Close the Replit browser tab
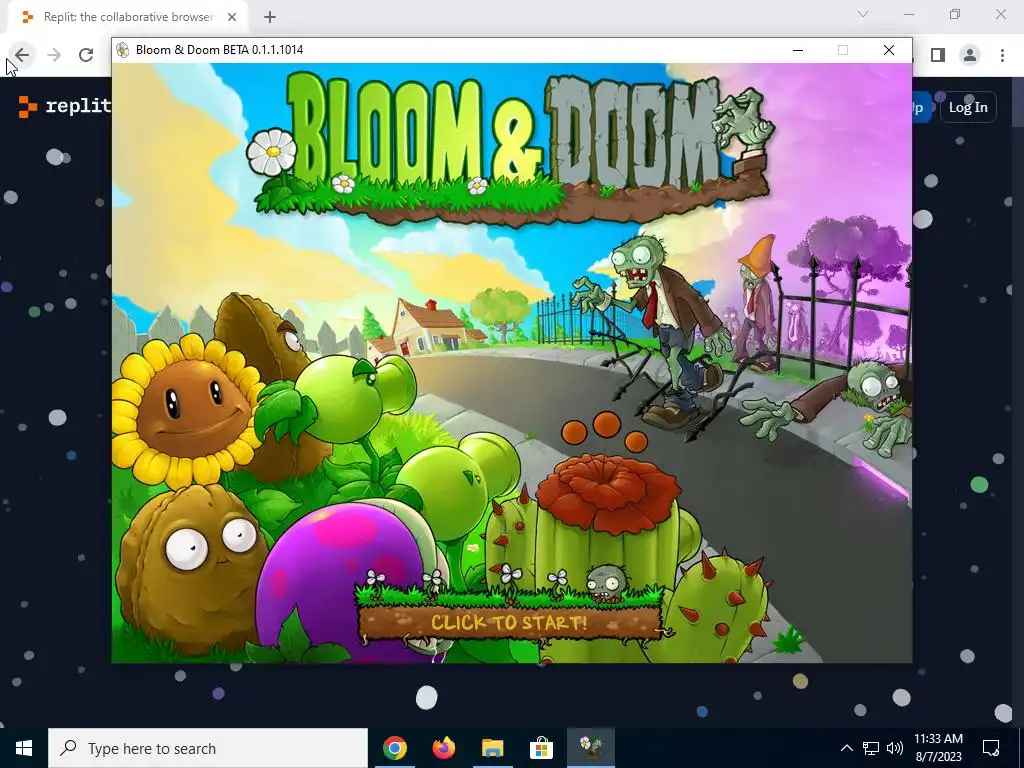Screen dimensions: 1024x768 (232, 17)
